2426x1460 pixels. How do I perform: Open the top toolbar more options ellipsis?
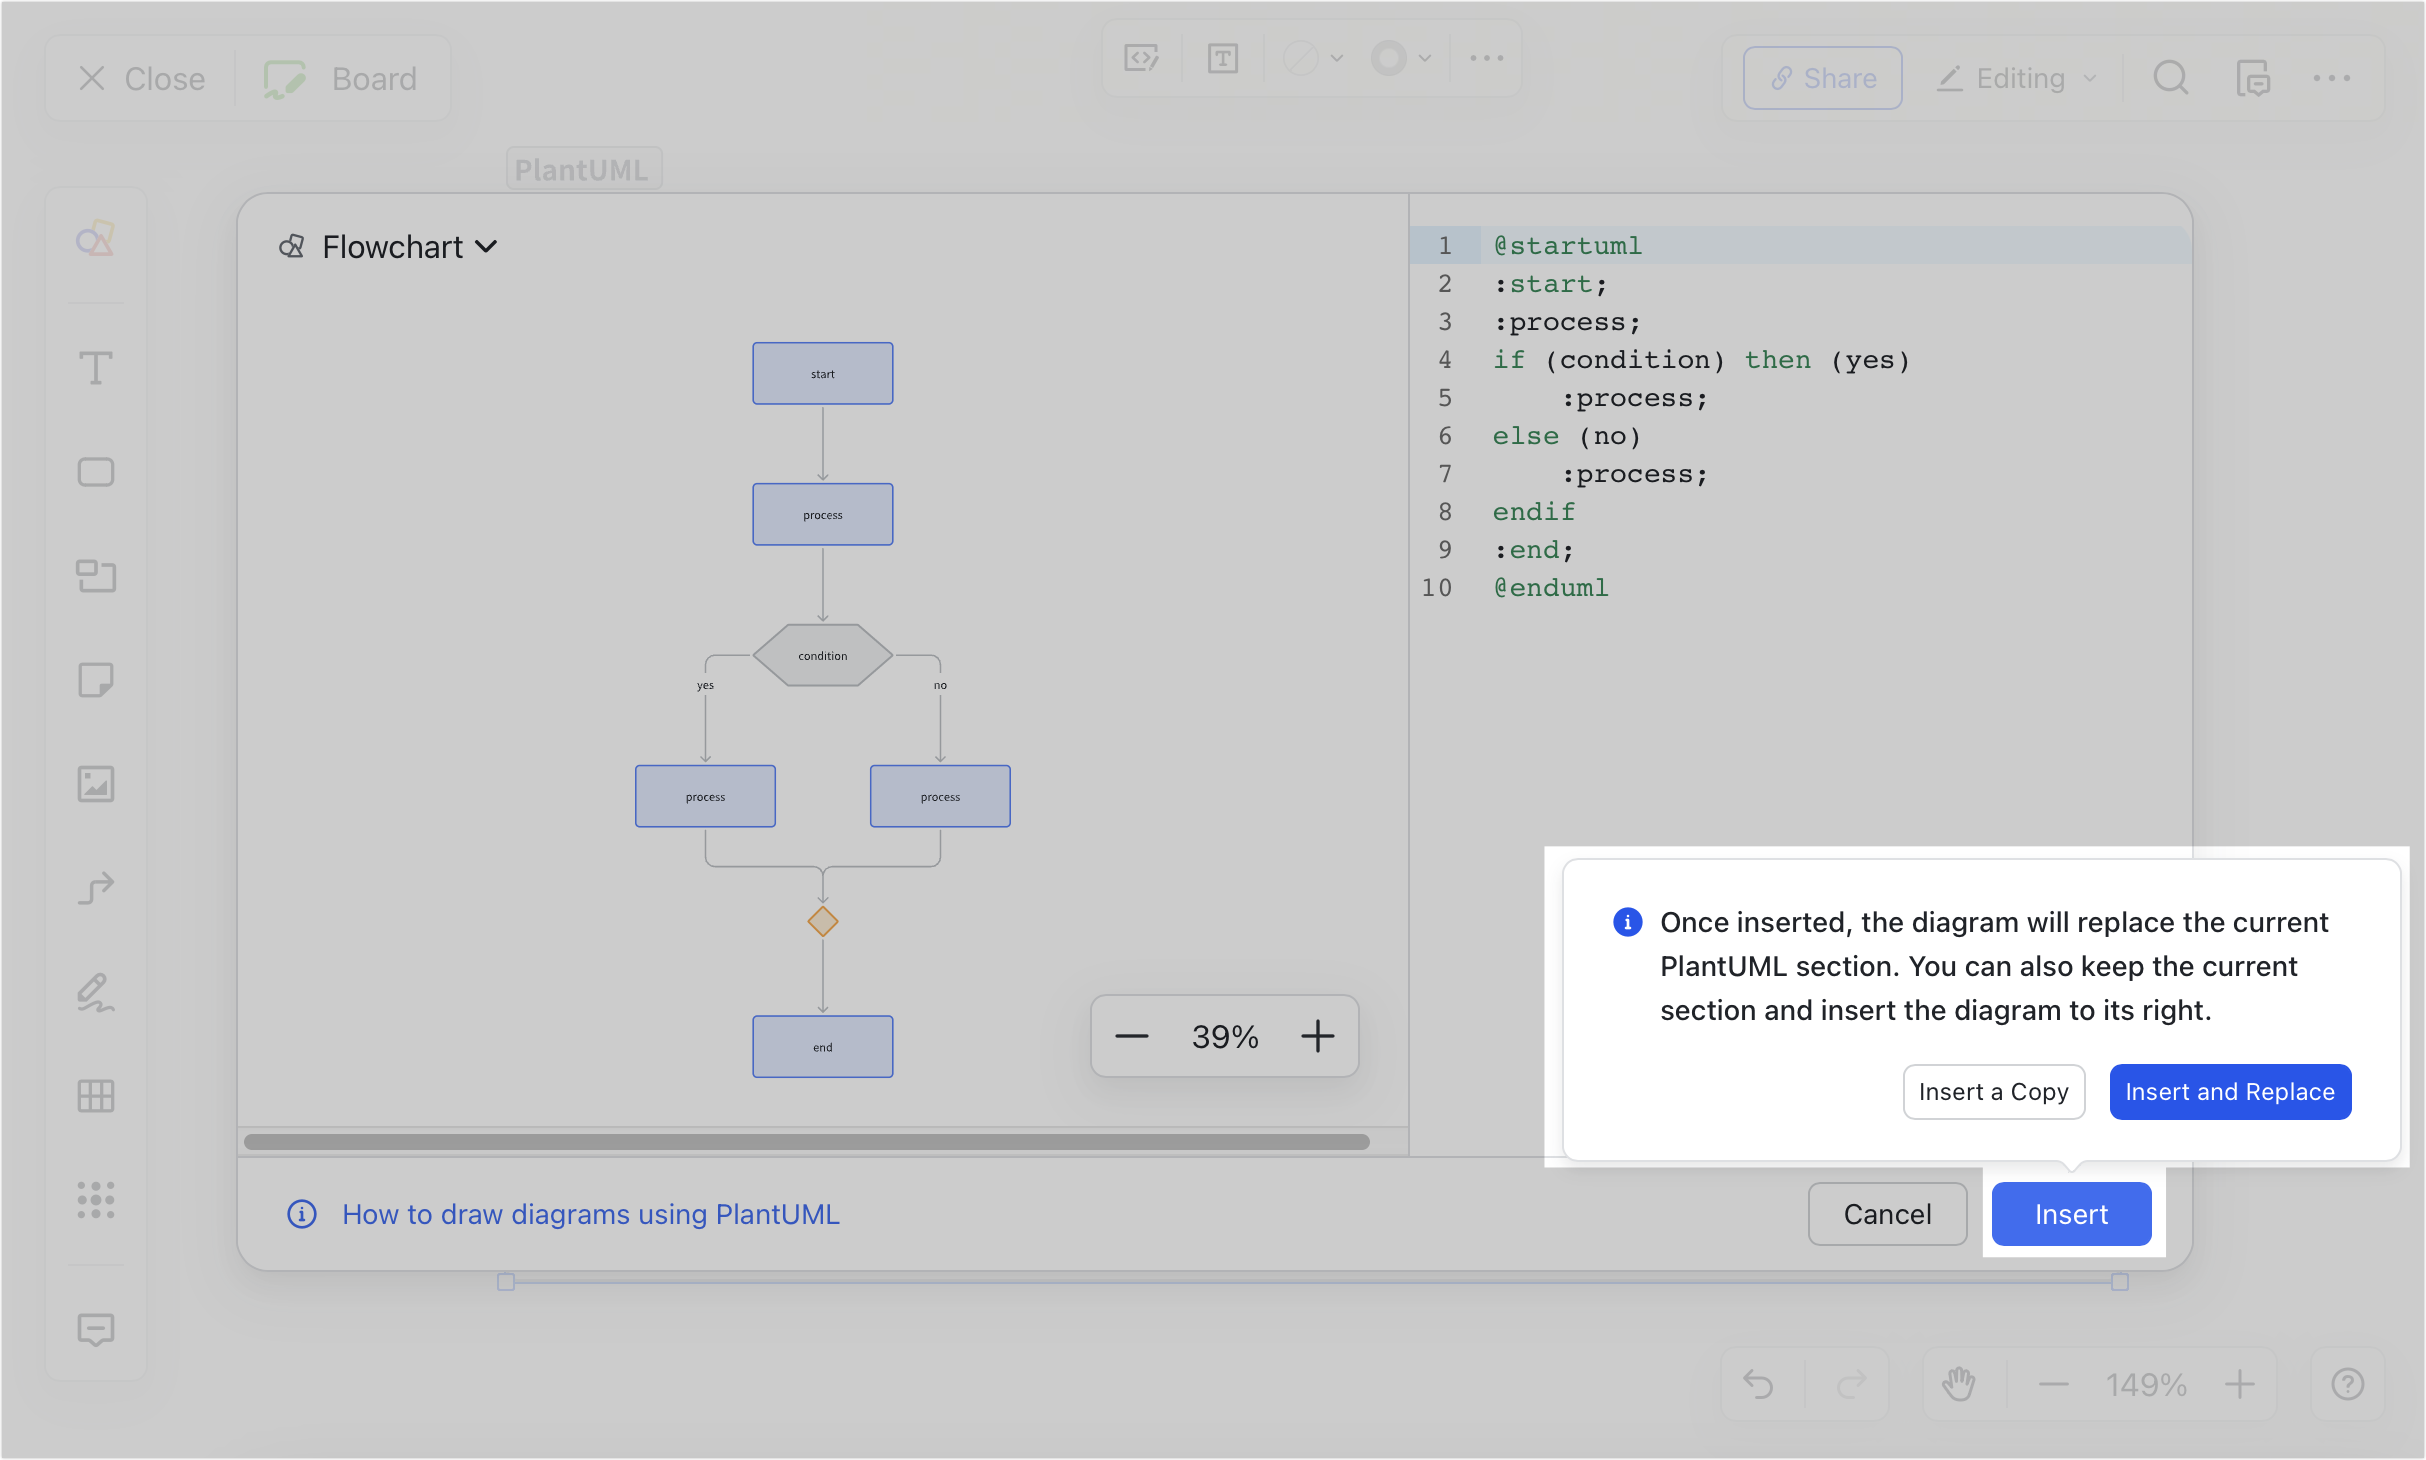point(1487,58)
